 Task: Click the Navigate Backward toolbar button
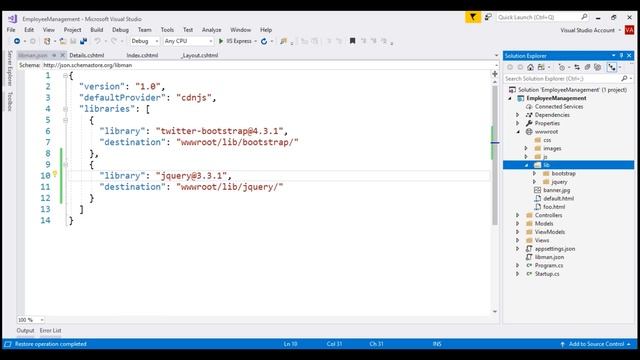tap(17, 41)
